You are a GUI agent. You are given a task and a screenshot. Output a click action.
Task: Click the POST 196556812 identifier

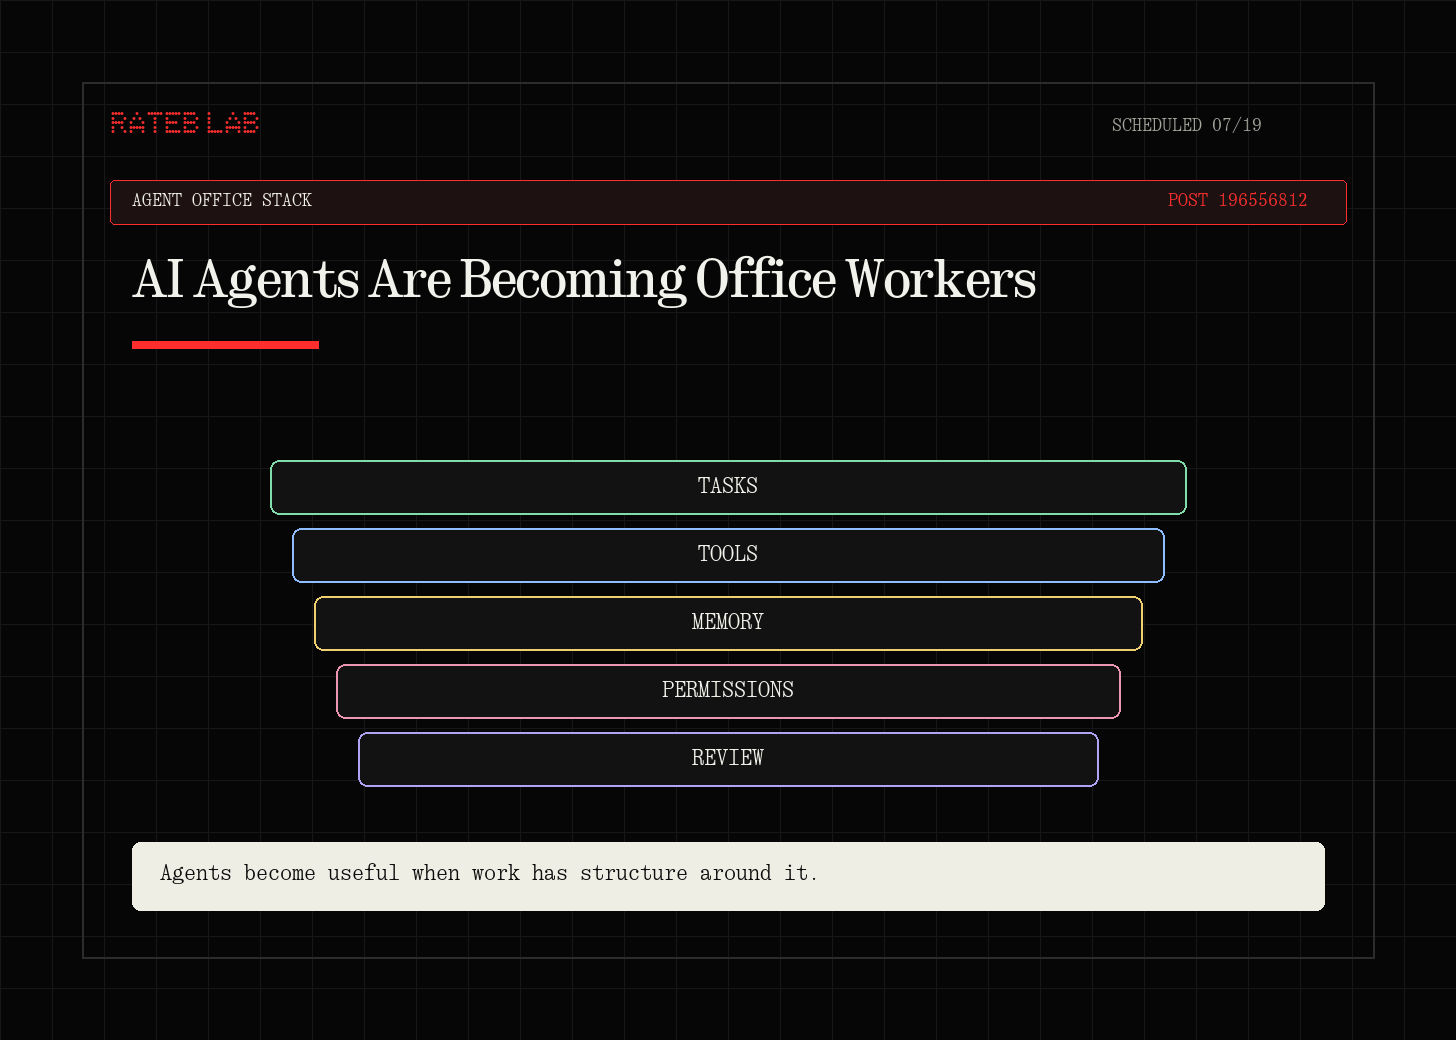[x=1237, y=200]
